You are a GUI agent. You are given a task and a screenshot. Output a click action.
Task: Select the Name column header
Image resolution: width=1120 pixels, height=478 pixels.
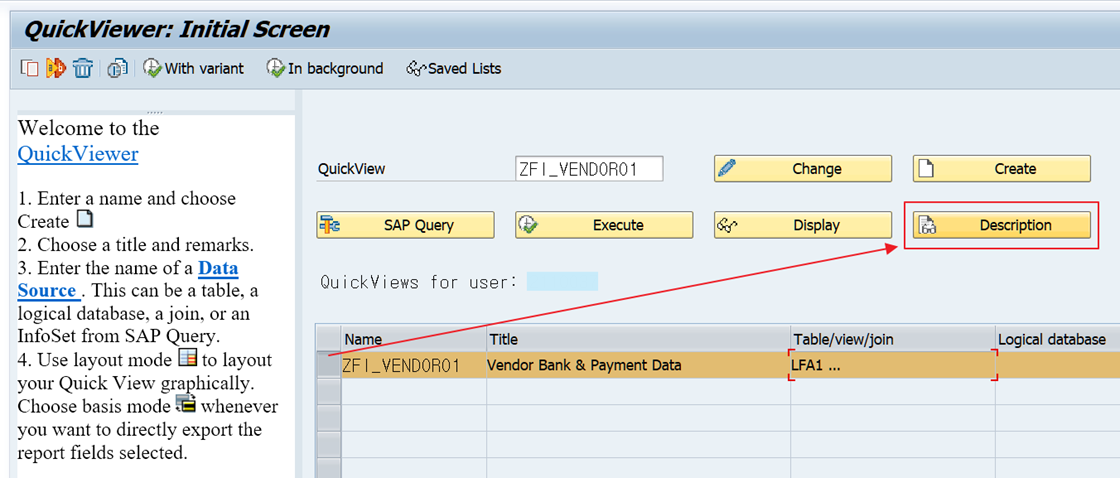[414, 340]
